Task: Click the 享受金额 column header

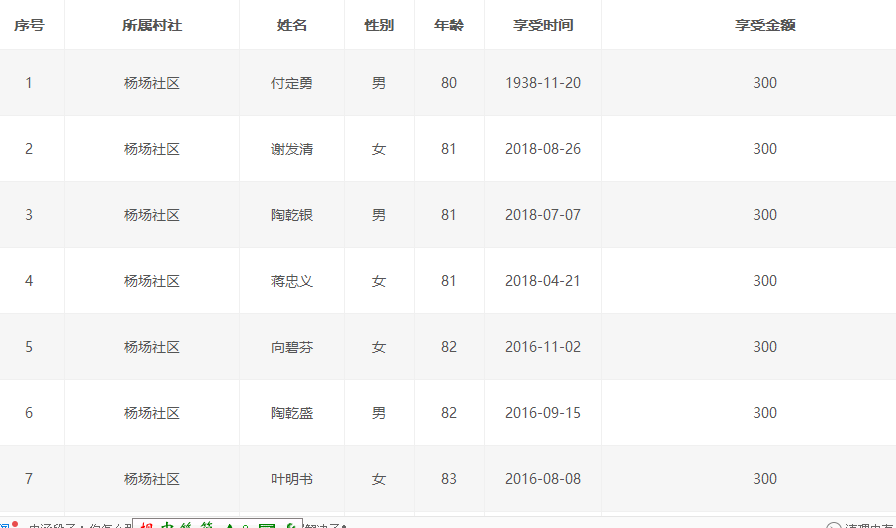Action: (x=765, y=25)
